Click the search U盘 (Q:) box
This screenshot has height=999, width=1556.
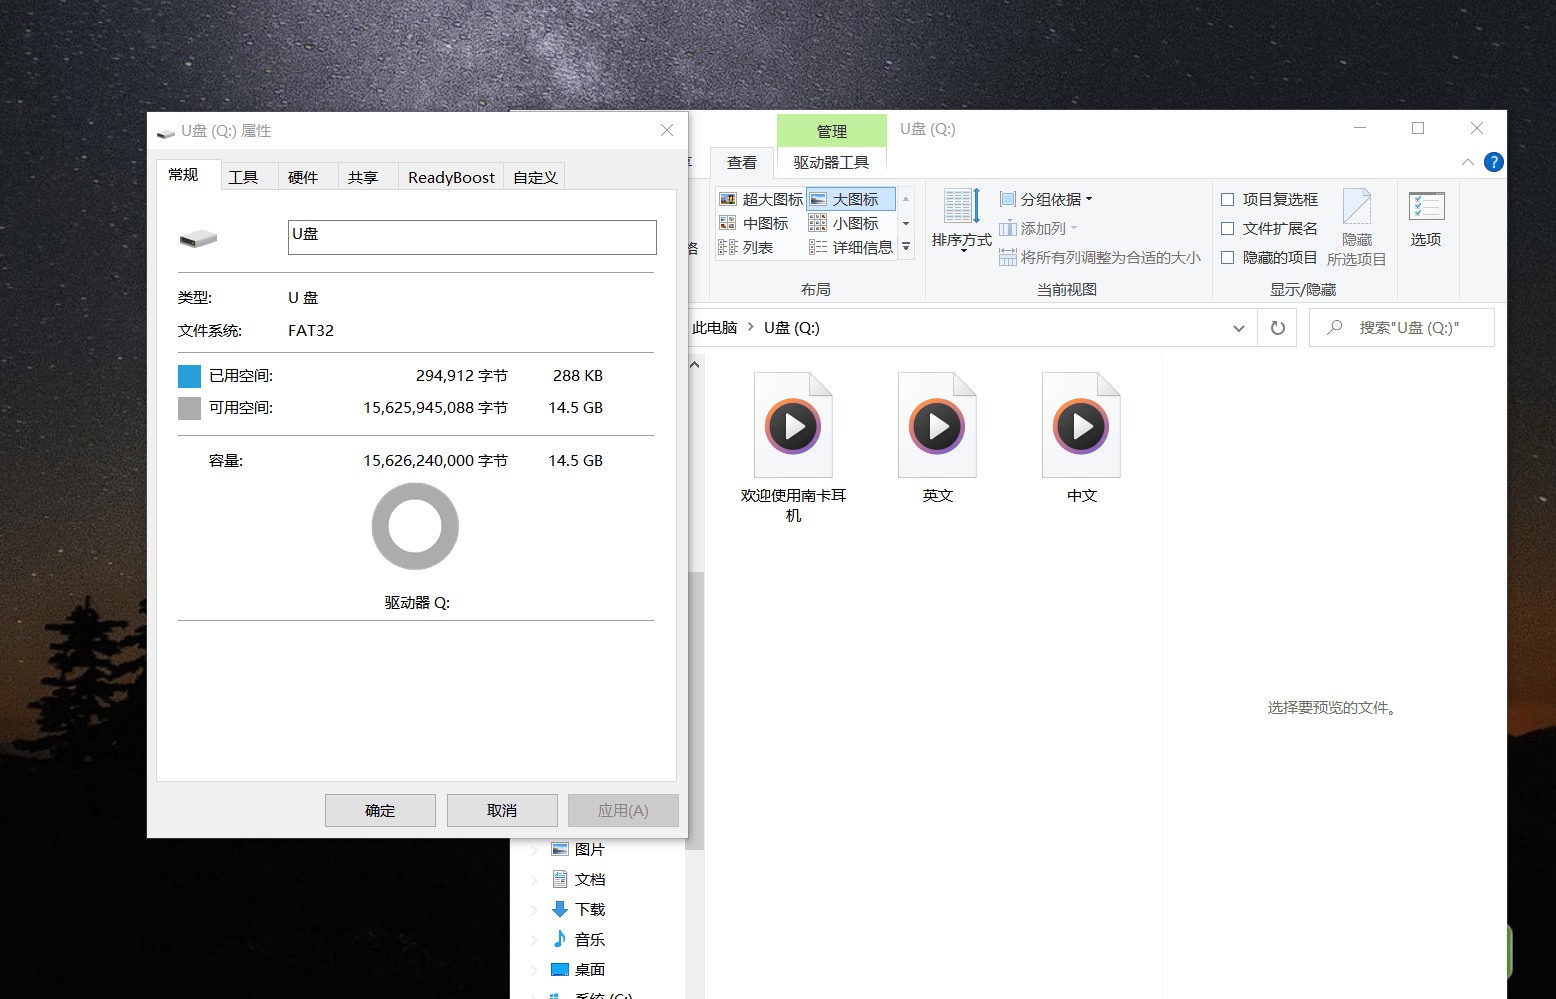[1402, 328]
